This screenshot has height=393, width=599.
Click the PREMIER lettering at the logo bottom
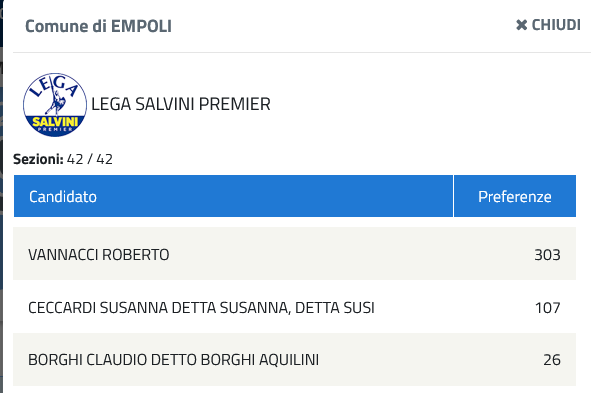[x=55, y=130]
